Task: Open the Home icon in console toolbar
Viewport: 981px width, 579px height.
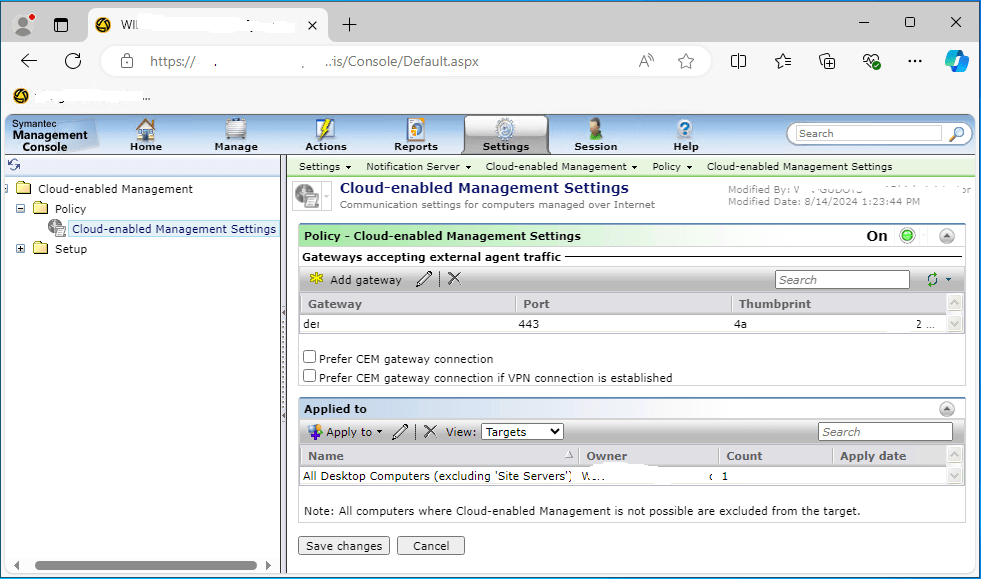Action: pyautogui.click(x=146, y=134)
